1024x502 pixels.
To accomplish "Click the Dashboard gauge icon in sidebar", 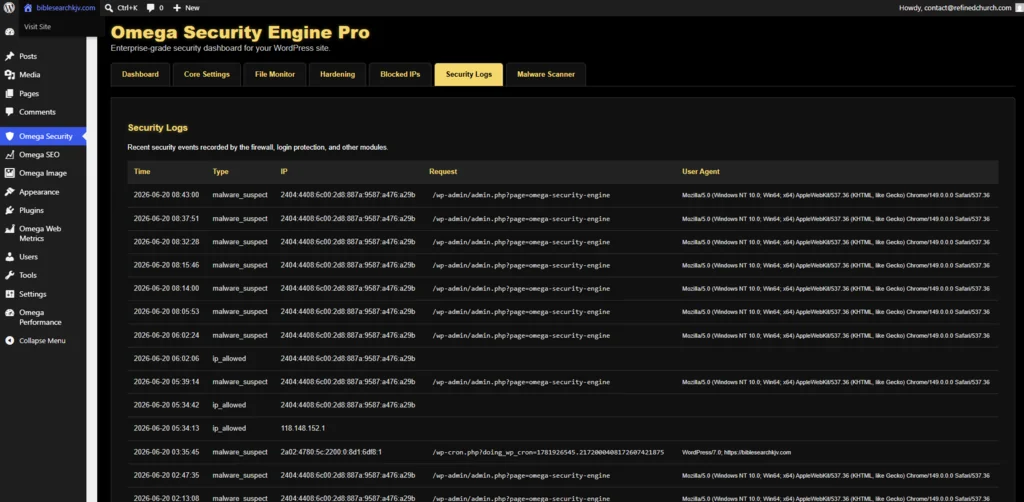I will point(9,31).
